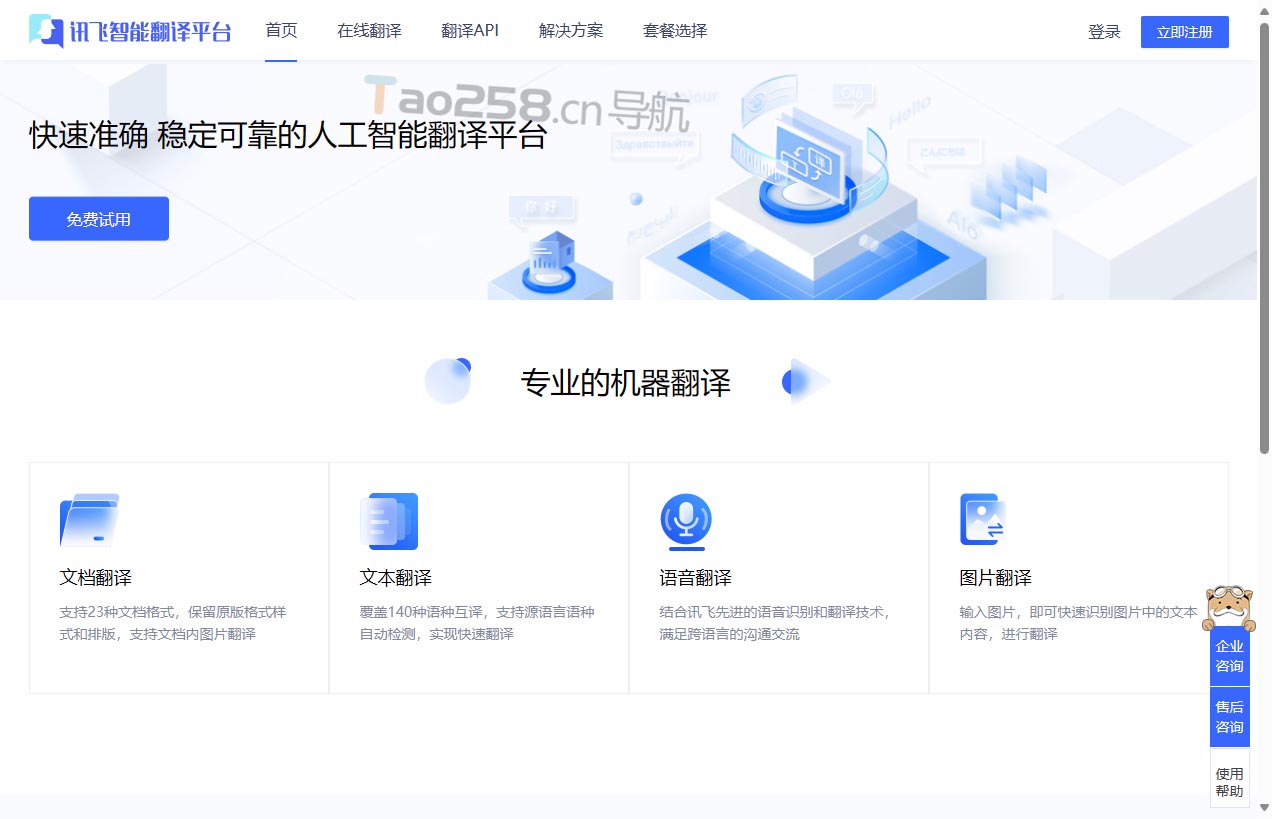
Task: Click the 快速准确 稳定可靠 banner headline
Action: tap(288, 135)
